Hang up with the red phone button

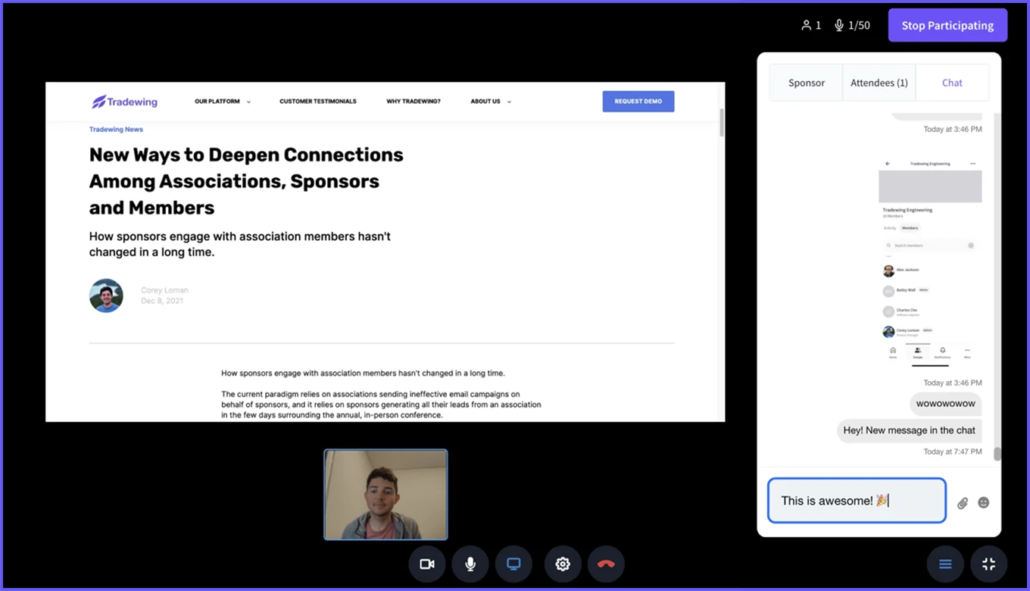pyautogui.click(x=606, y=564)
